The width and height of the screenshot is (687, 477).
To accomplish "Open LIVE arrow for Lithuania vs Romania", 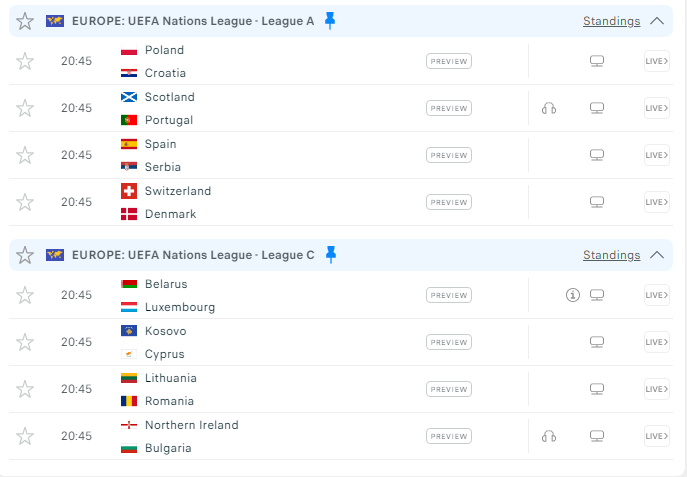I will click(656, 389).
